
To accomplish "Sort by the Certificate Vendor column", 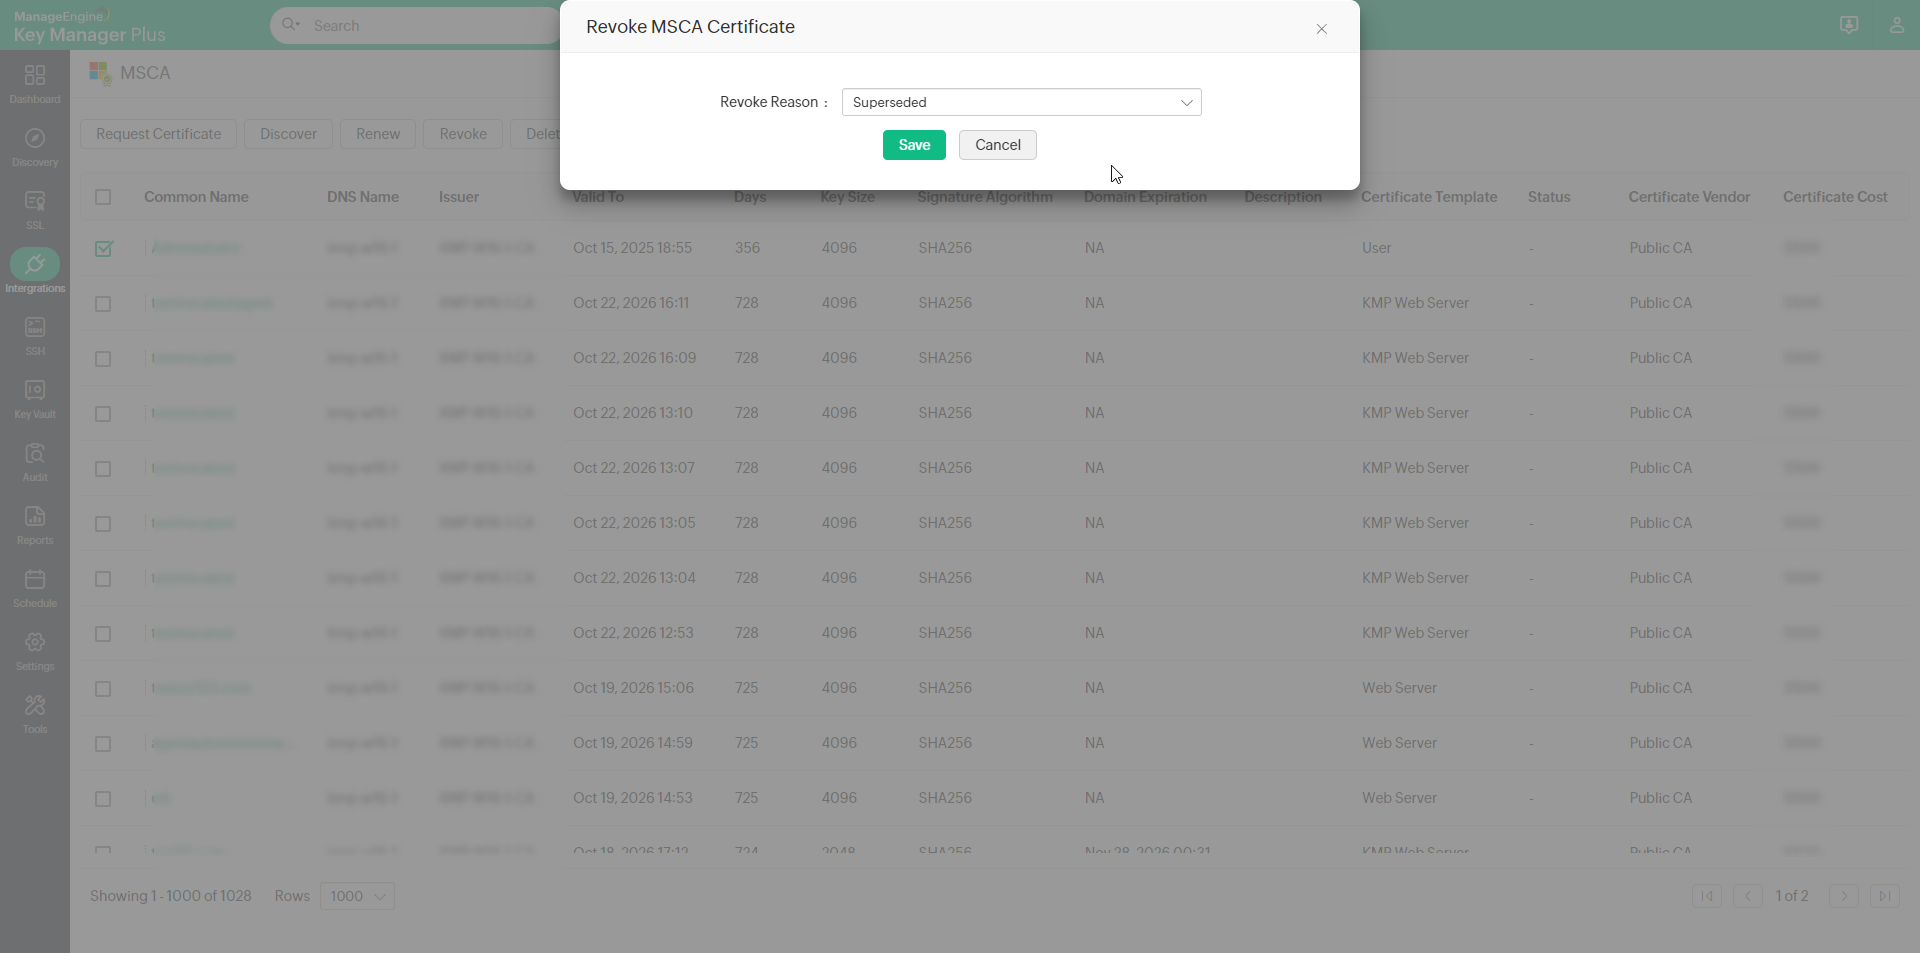I will [1689, 197].
